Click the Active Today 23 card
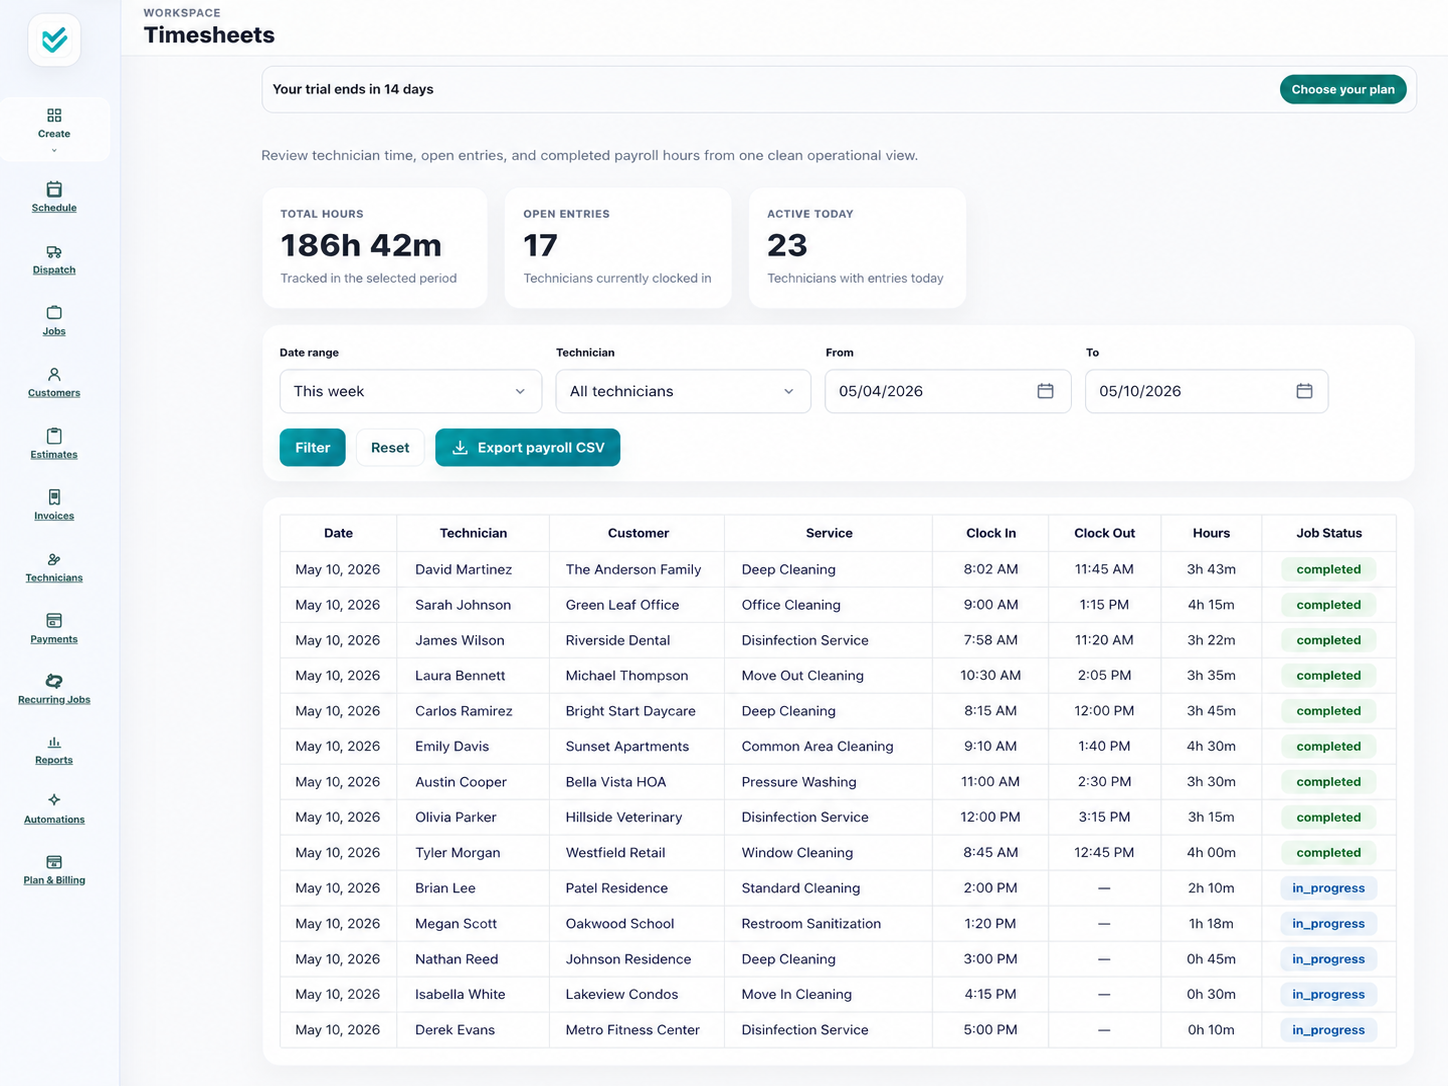The height and width of the screenshot is (1086, 1448). [857, 248]
